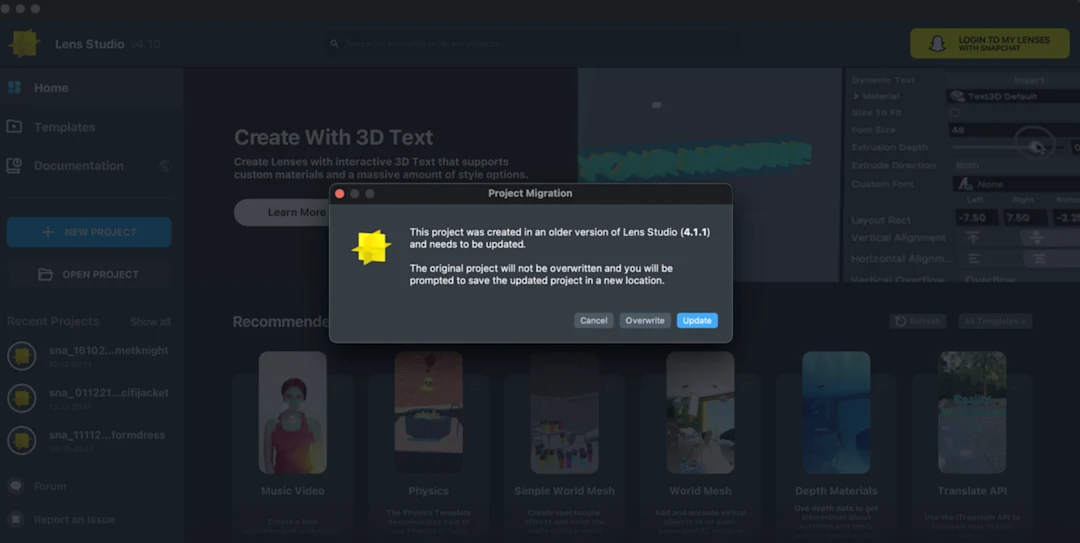Click the yellow Lens Studio icon in dialog

coord(371,247)
